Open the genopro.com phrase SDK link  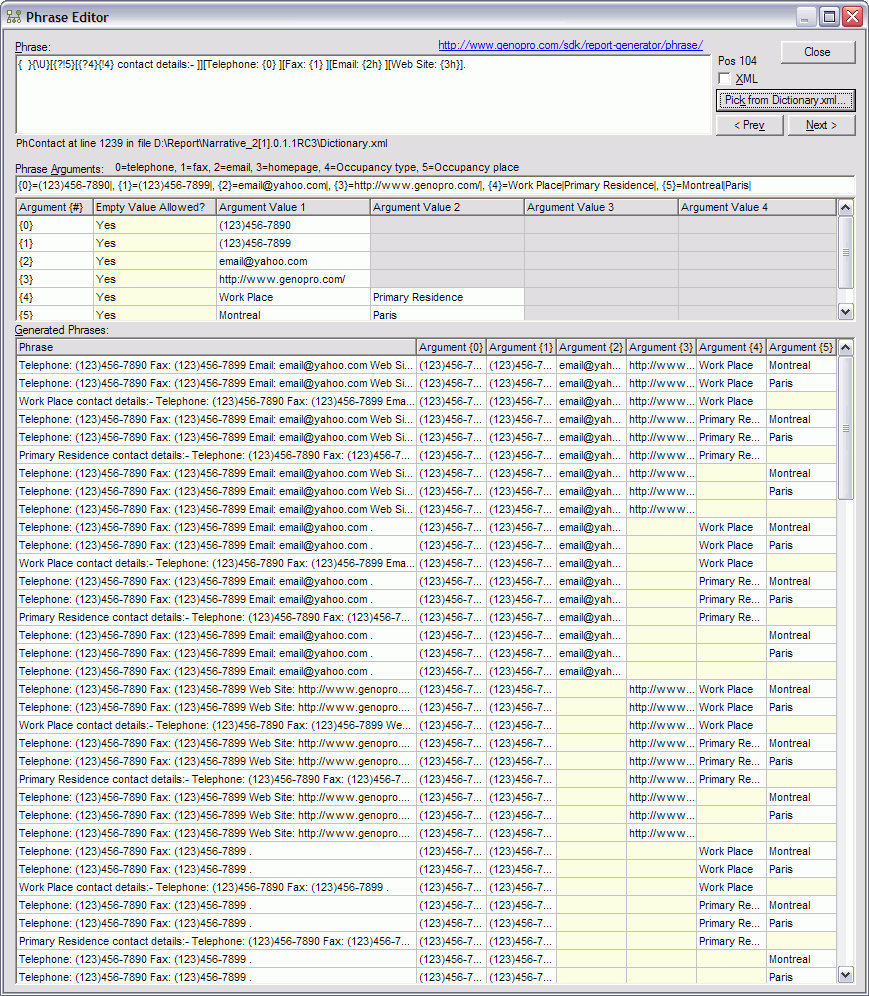pyautogui.click(x=570, y=45)
